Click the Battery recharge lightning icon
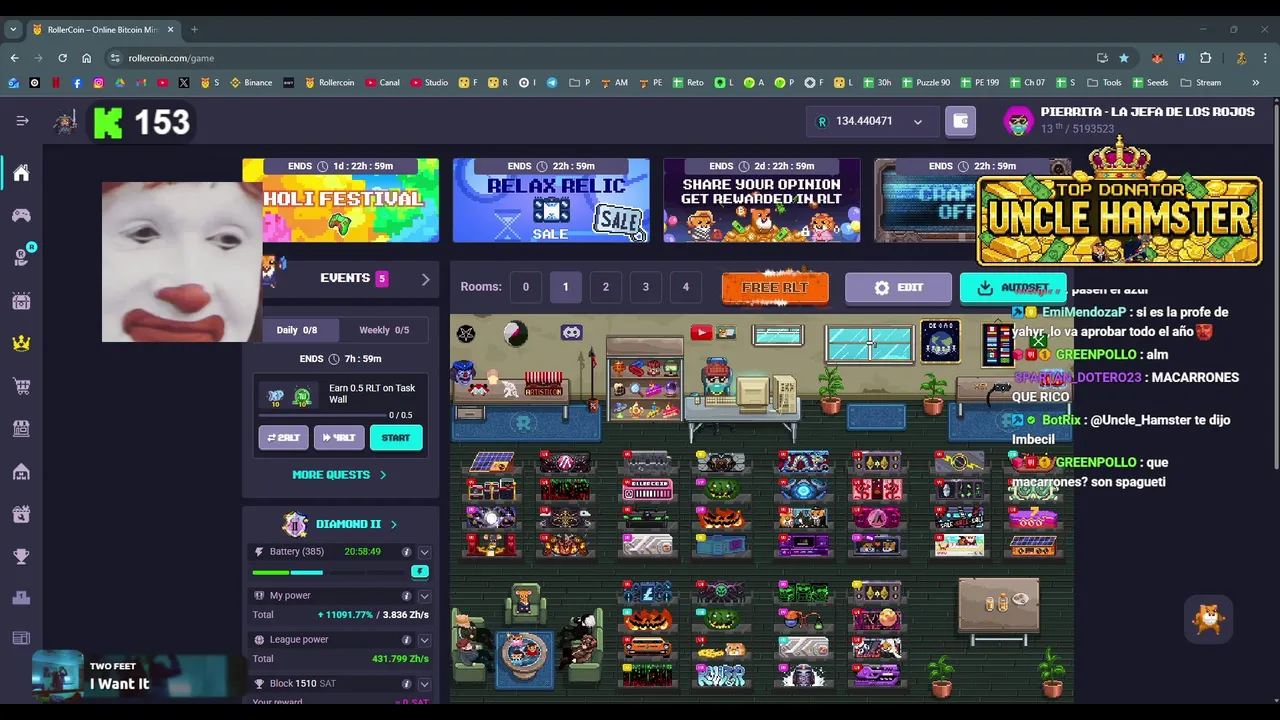1280x720 pixels. (x=420, y=572)
